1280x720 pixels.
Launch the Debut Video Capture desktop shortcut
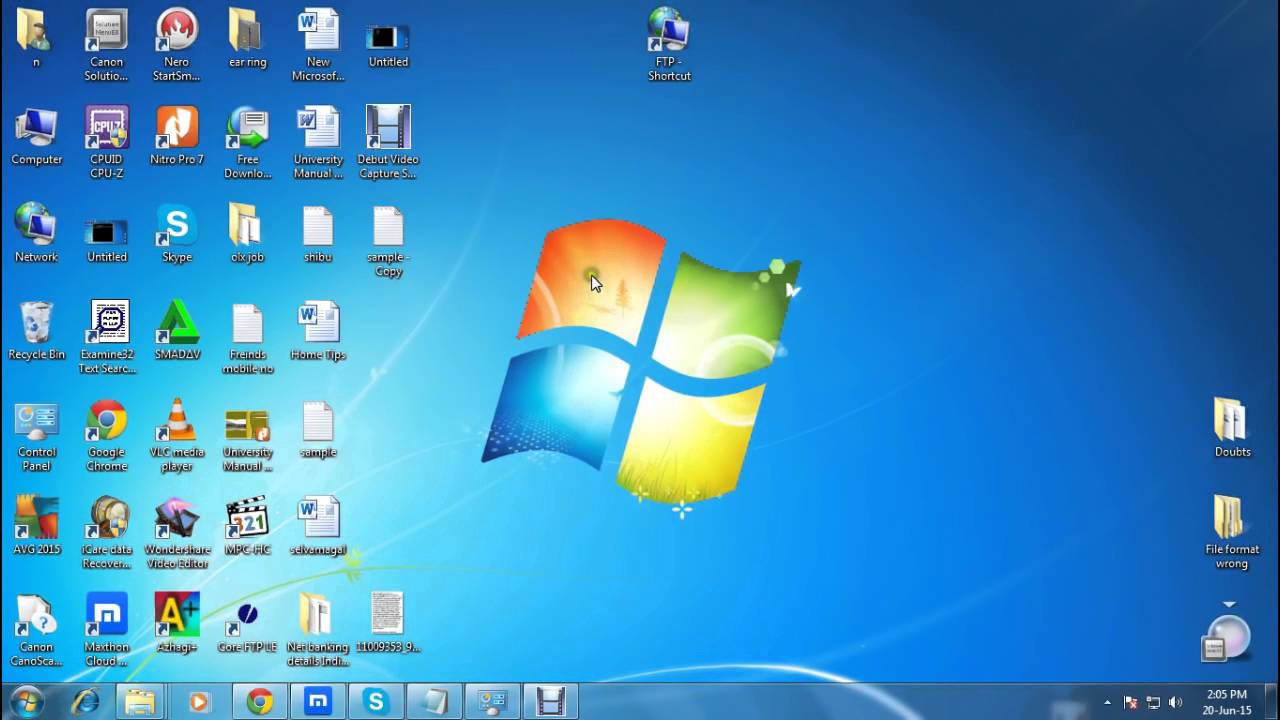388,143
